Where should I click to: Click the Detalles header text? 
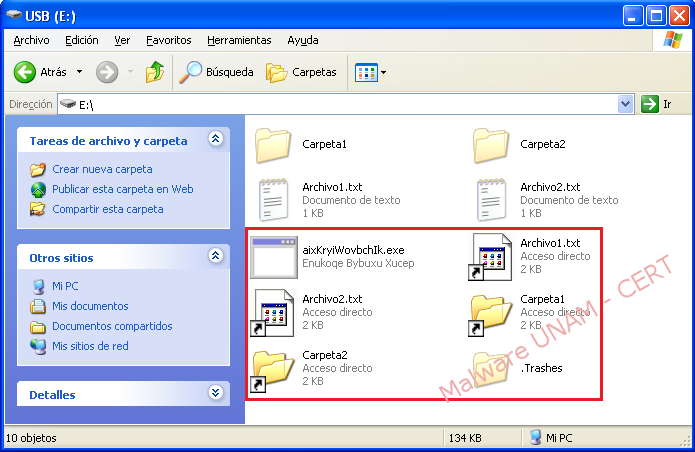click(52, 395)
